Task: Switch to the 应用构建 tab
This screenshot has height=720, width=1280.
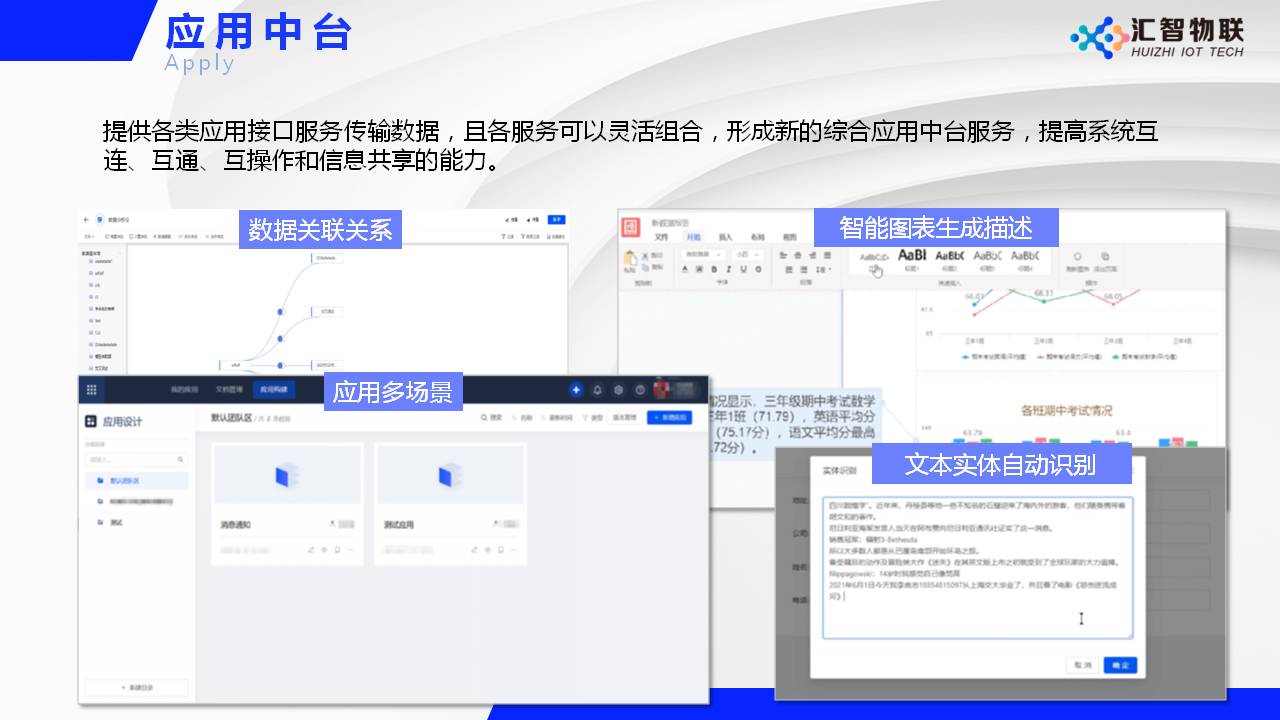Action: (x=273, y=390)
